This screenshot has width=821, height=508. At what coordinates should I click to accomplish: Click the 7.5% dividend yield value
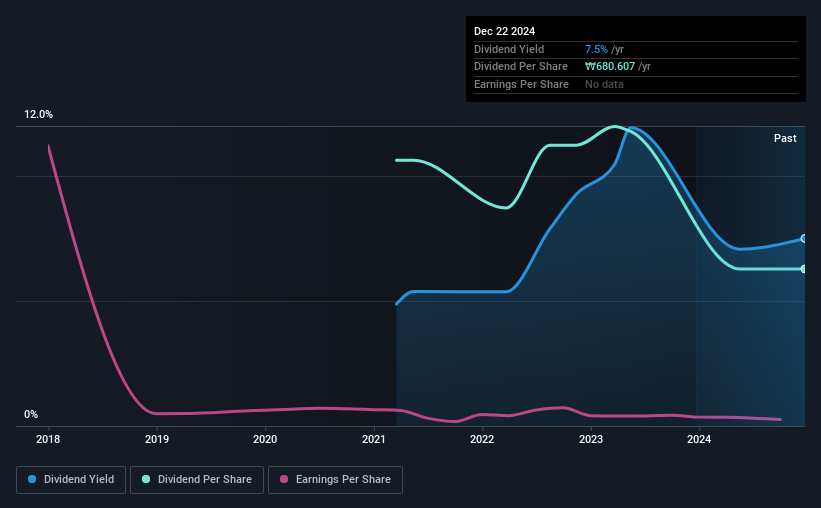(x=596, y=49)
